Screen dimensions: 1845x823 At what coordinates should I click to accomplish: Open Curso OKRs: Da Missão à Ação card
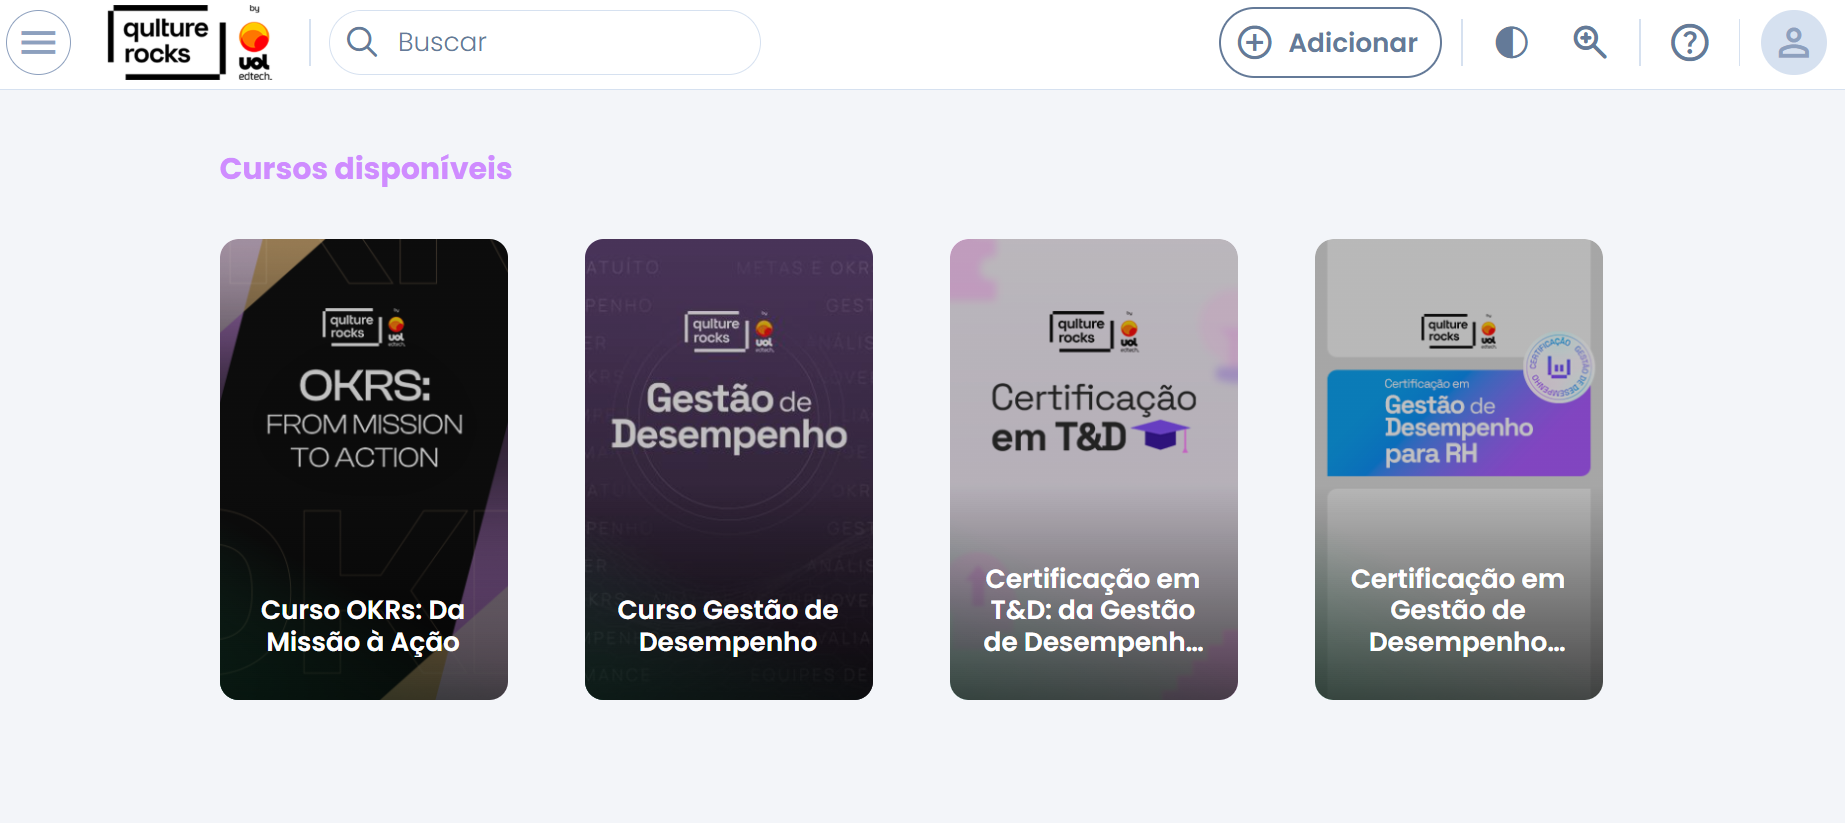click(364, 469)
